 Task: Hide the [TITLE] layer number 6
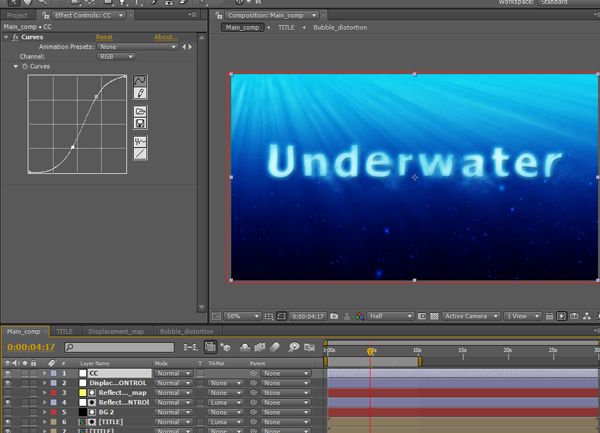[x=8, y=422]
